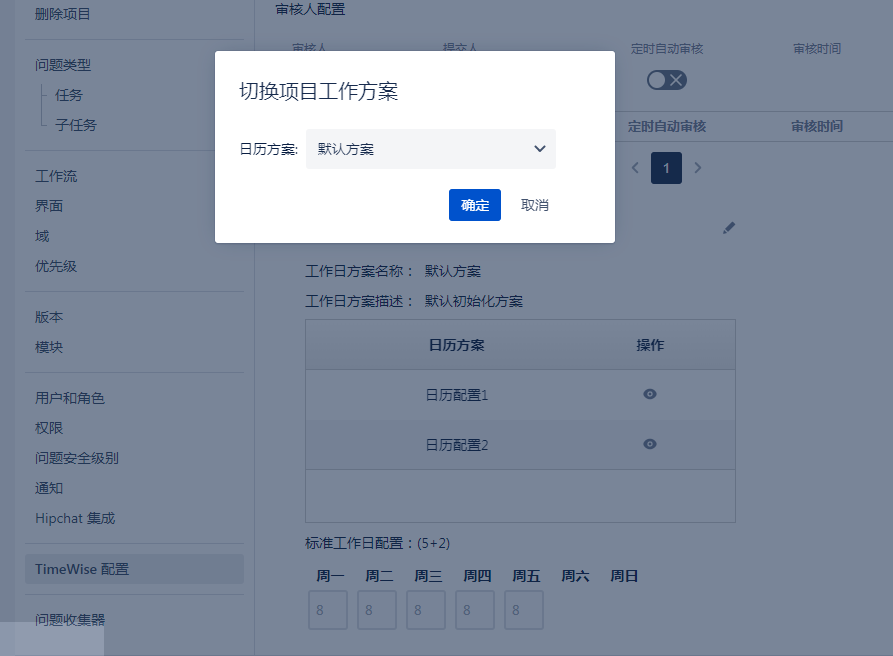Viewport: 893px width, 656px height.
Task: Go to next page with right chevron
Action: [x=698, y=168]
